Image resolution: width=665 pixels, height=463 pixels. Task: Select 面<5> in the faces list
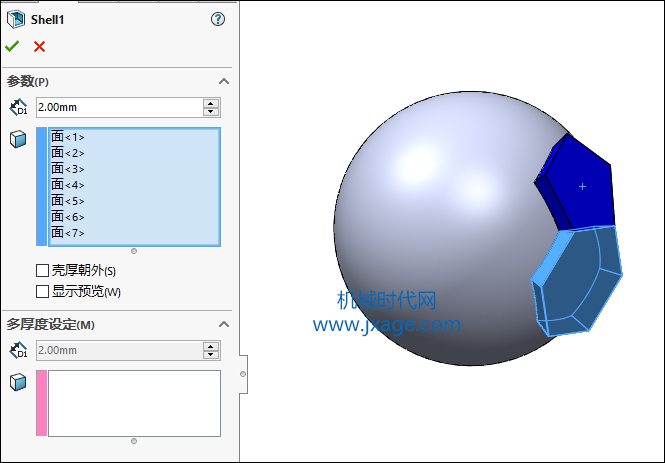[x=68, y=201]
